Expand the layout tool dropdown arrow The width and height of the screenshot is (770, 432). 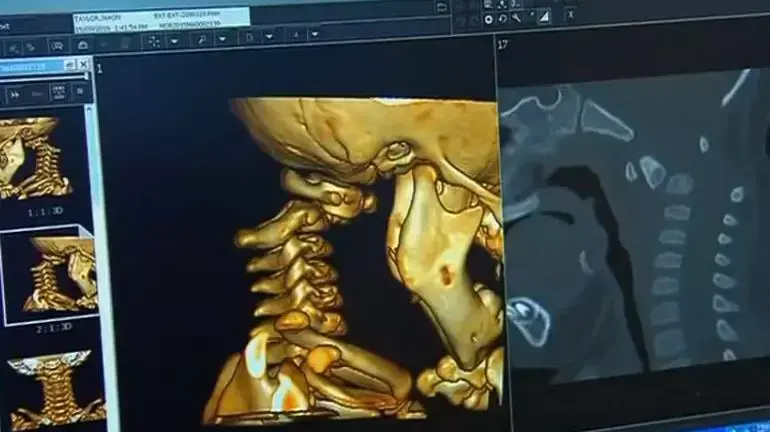point(269,36)
